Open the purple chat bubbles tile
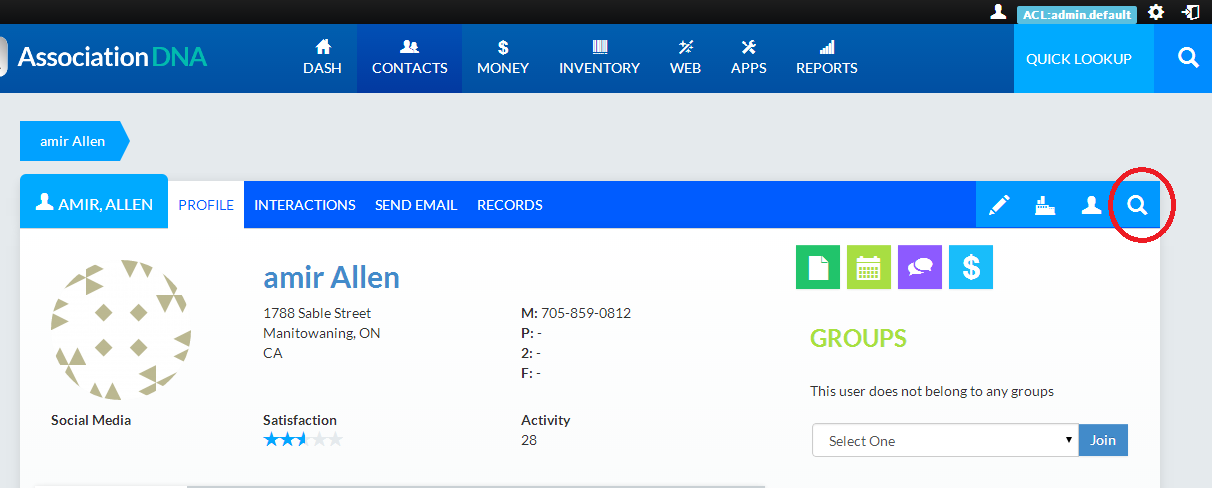Viewport: 1212px width, 488px height. (x=919, y=267)
